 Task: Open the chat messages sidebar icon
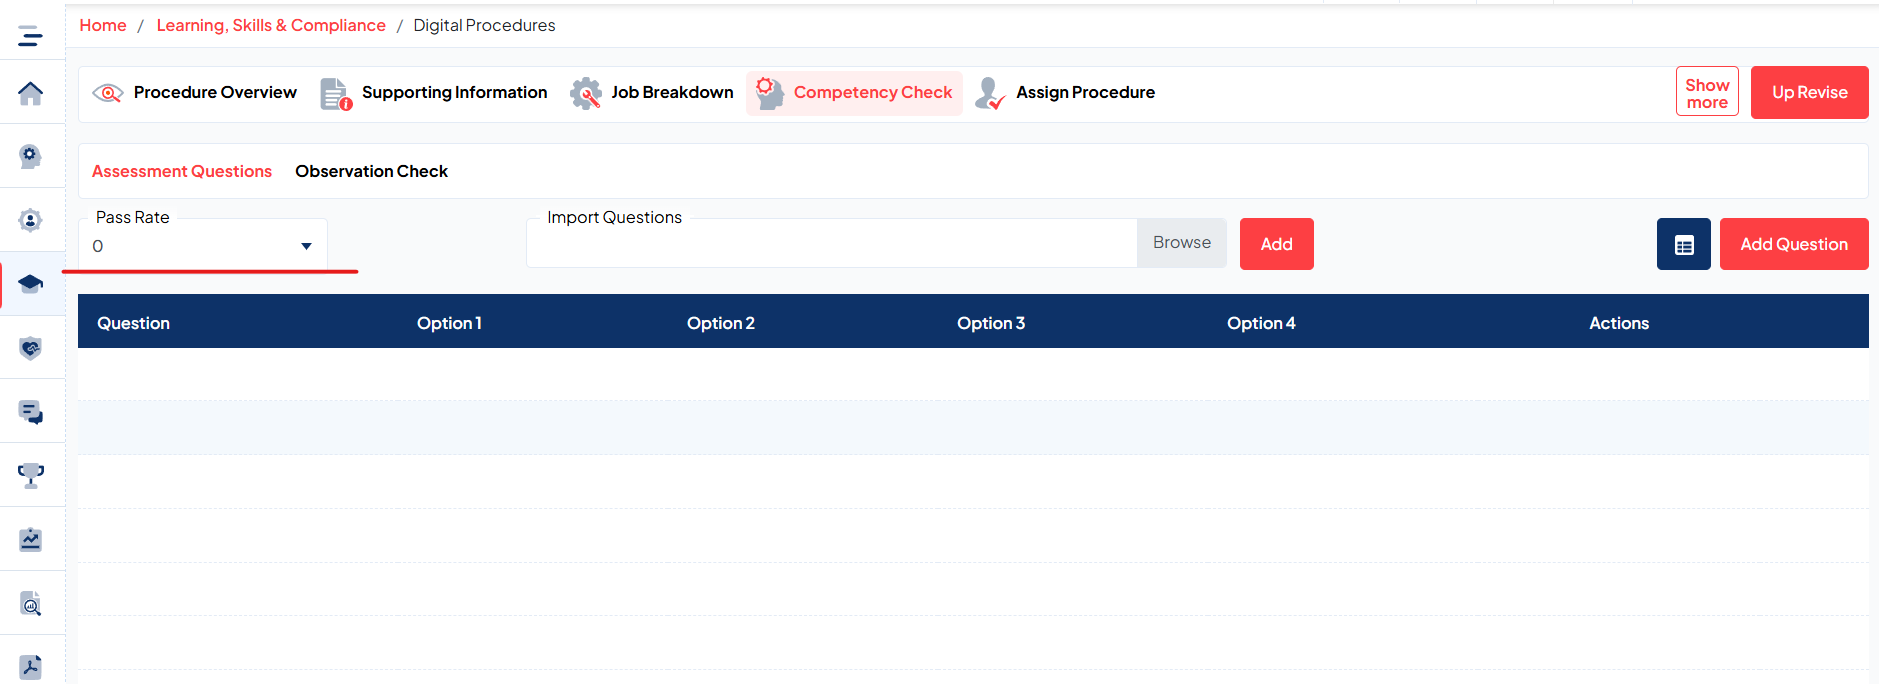point(30,412)
